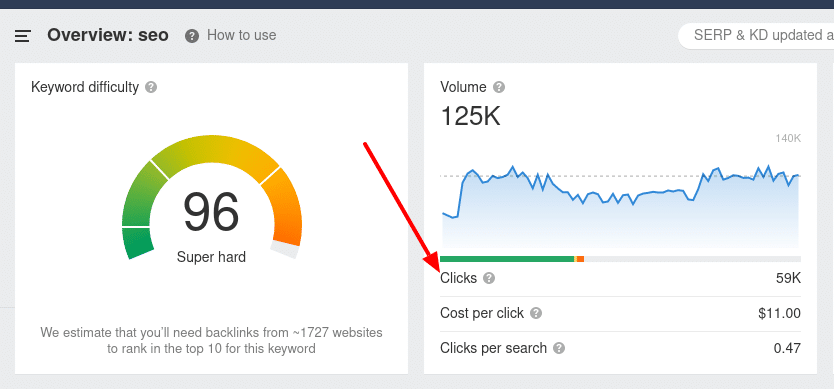Click the Cost per click label
The width and height of the screenshot is (834, 389).
click(482, 313)
